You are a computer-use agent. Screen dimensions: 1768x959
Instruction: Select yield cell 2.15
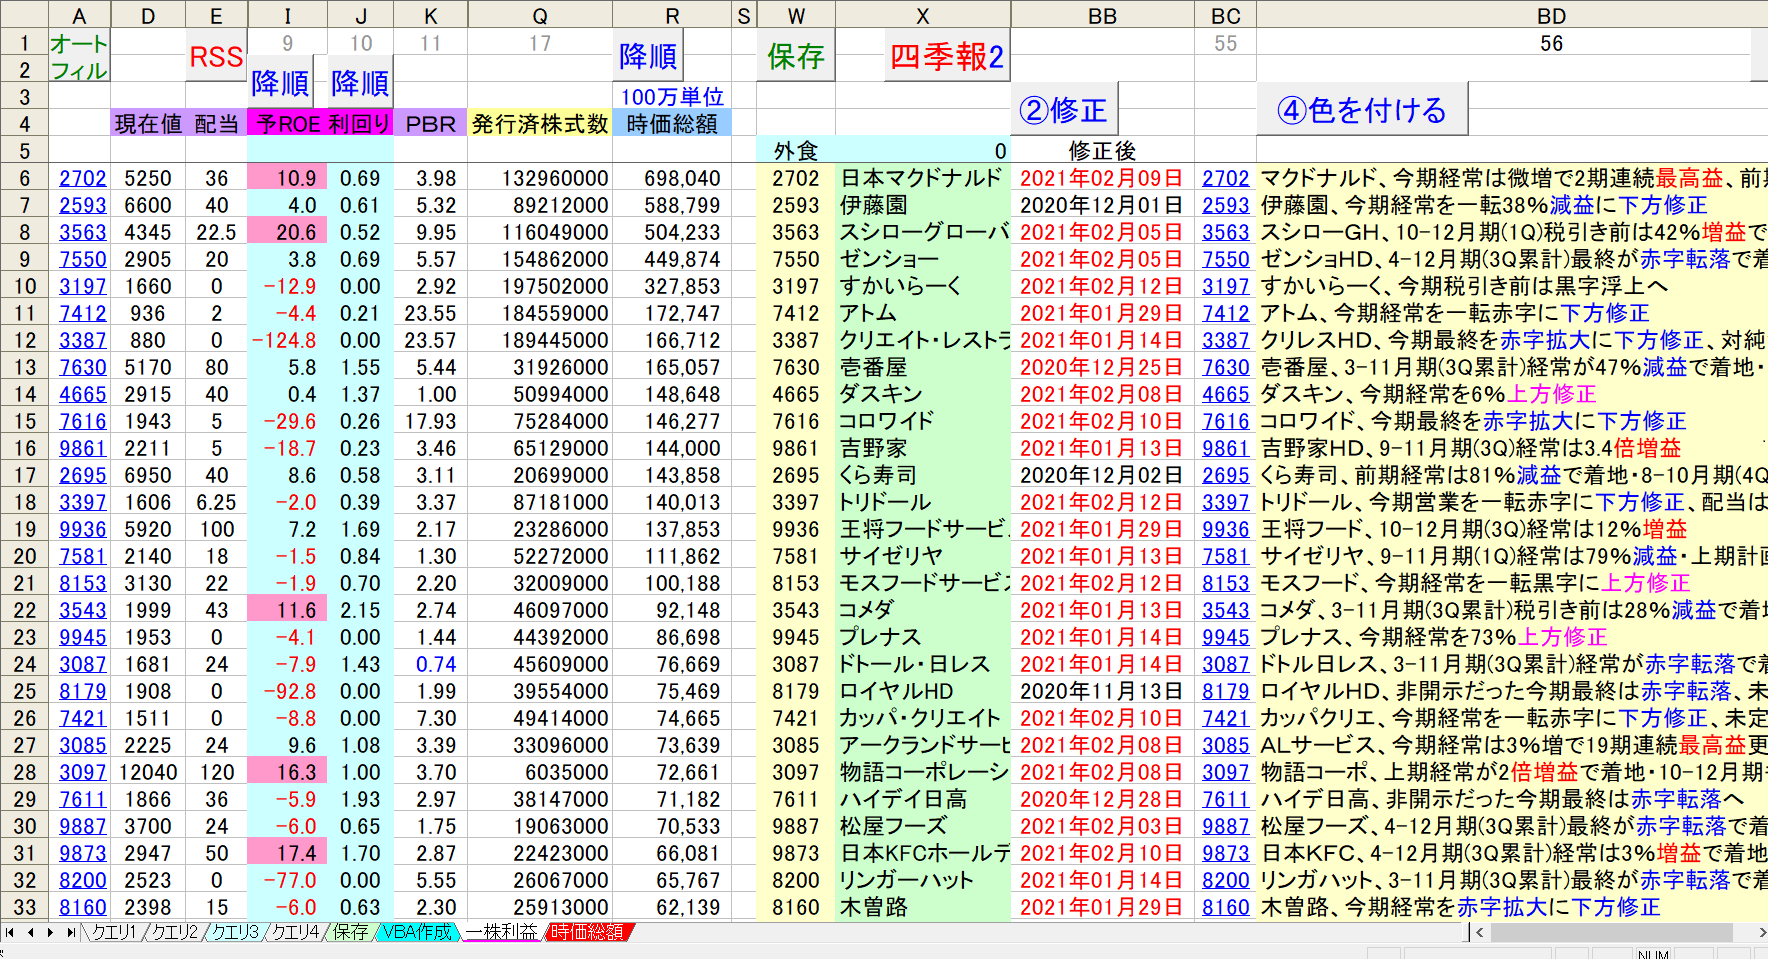click(360, 610)
